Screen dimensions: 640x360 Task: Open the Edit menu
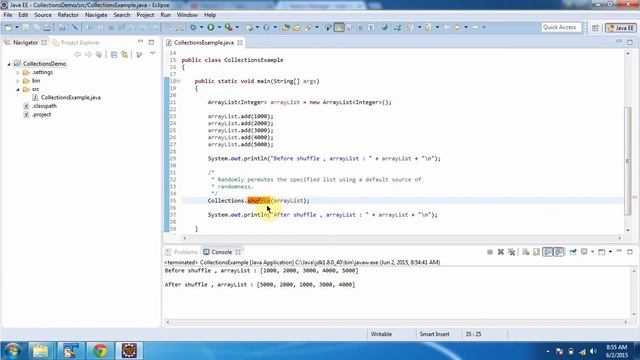click(x=23, y=15)
